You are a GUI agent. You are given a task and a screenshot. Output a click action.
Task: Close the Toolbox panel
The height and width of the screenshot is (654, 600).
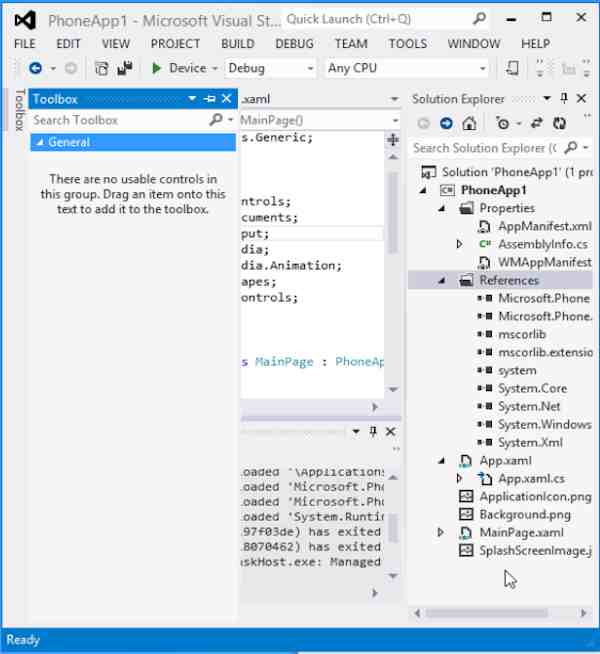click(x=226, y=98)
